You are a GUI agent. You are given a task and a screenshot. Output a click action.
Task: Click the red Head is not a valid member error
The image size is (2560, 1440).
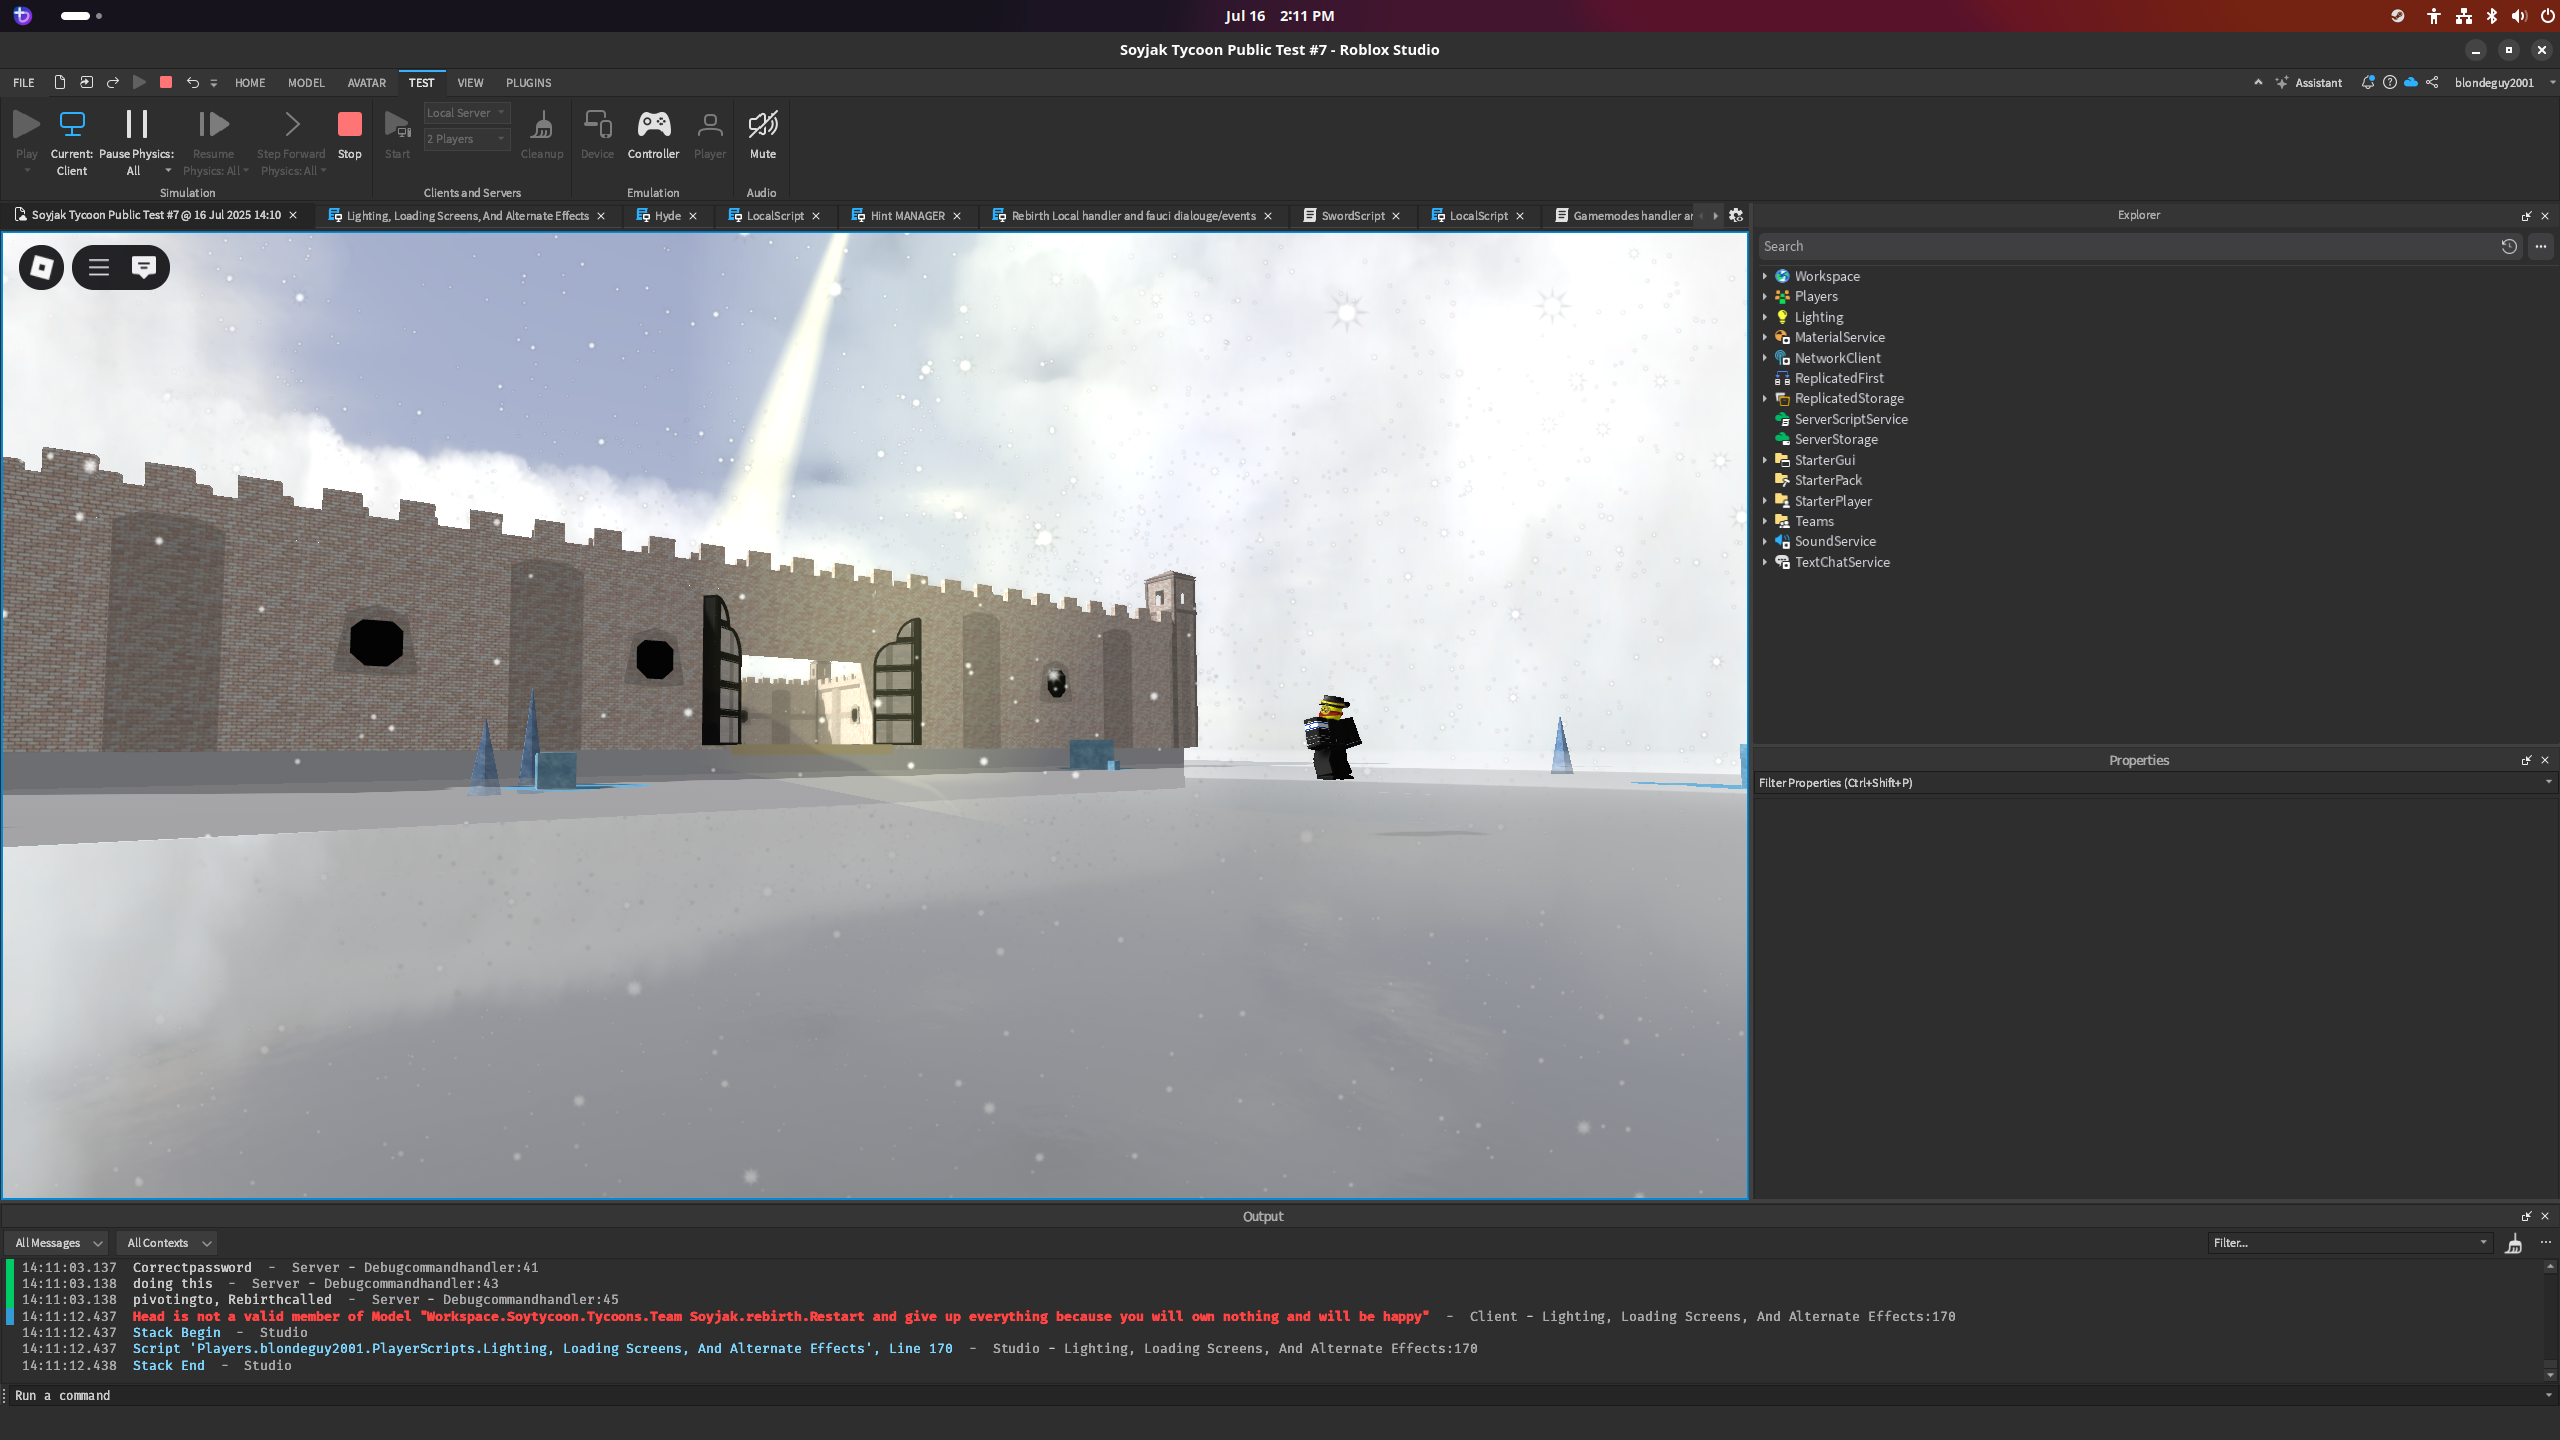(x=780, y=1317)
